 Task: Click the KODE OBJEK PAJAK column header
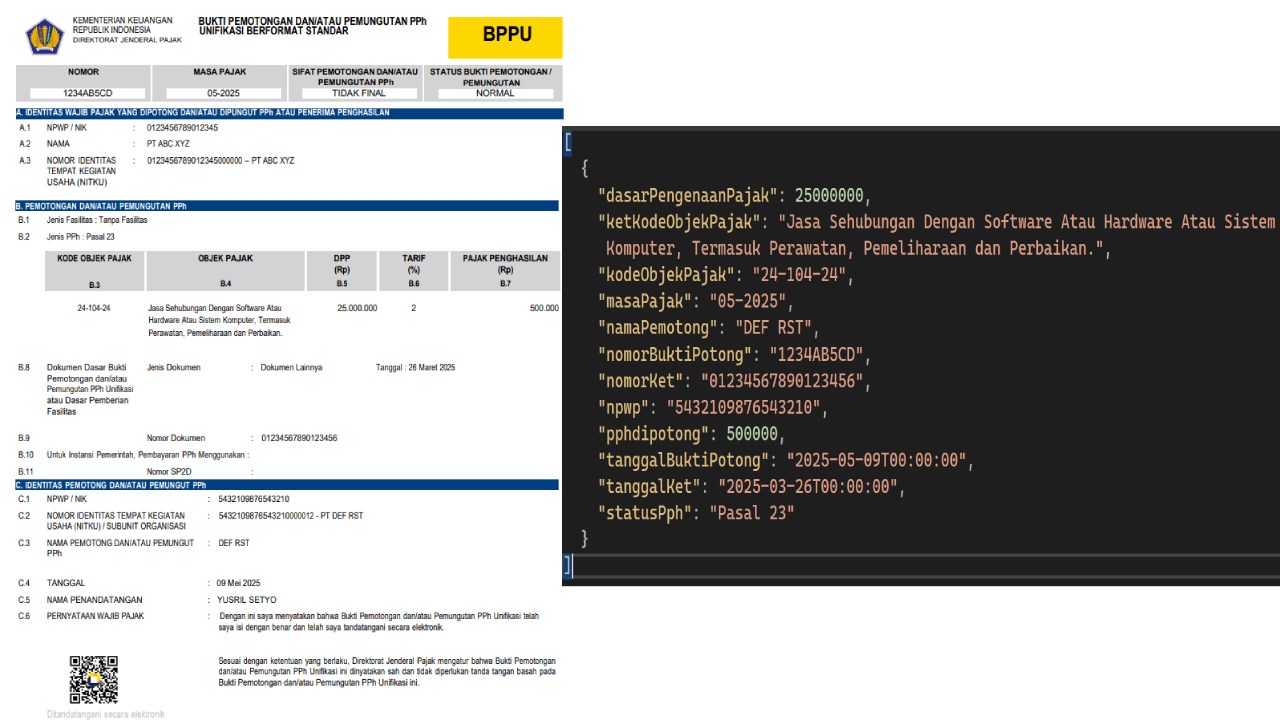point(94,271)
